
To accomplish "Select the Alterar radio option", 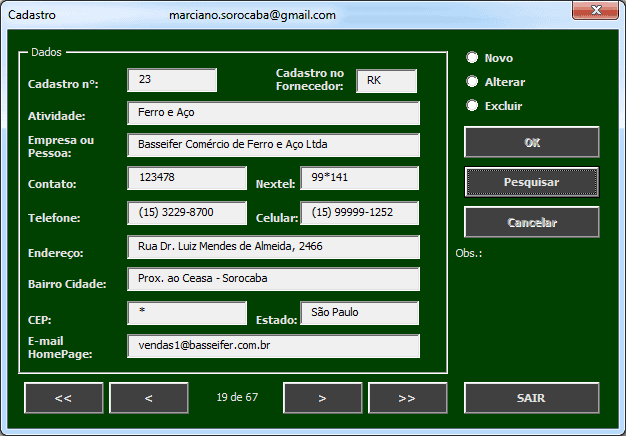I will [473, 82].
